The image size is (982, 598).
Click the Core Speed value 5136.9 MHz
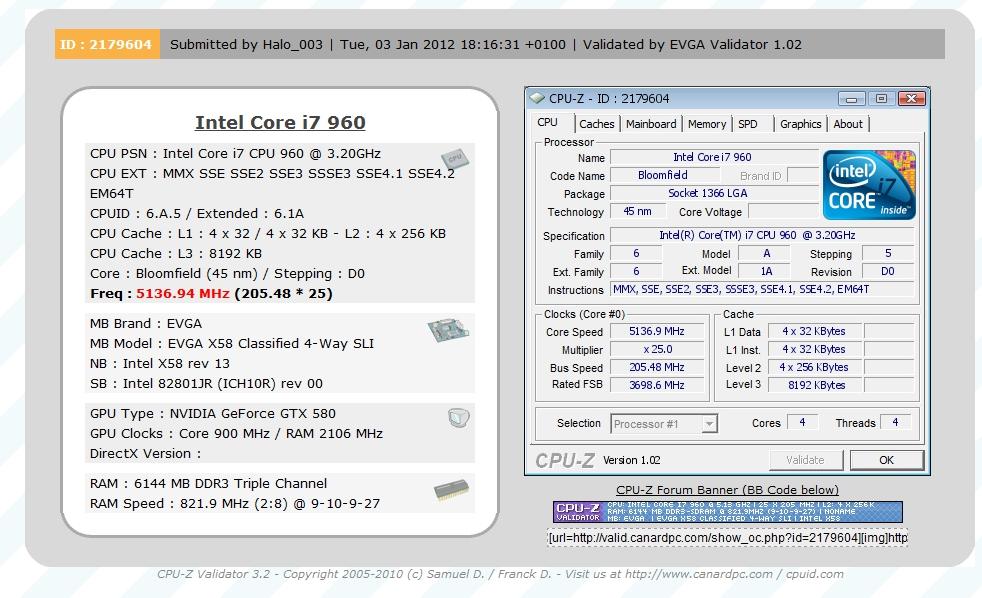pos(656,331)
